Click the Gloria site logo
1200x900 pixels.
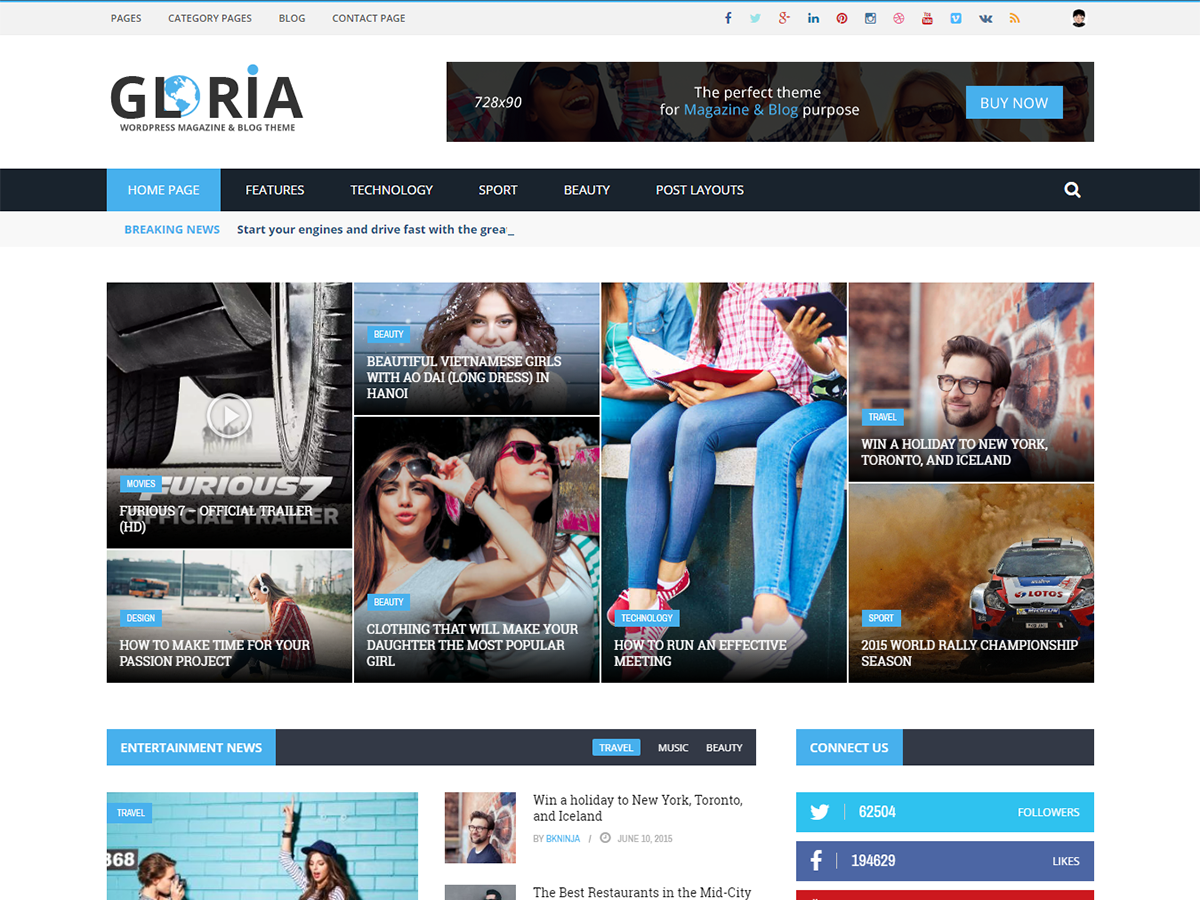pyautogui.click(x=206, y=99)
